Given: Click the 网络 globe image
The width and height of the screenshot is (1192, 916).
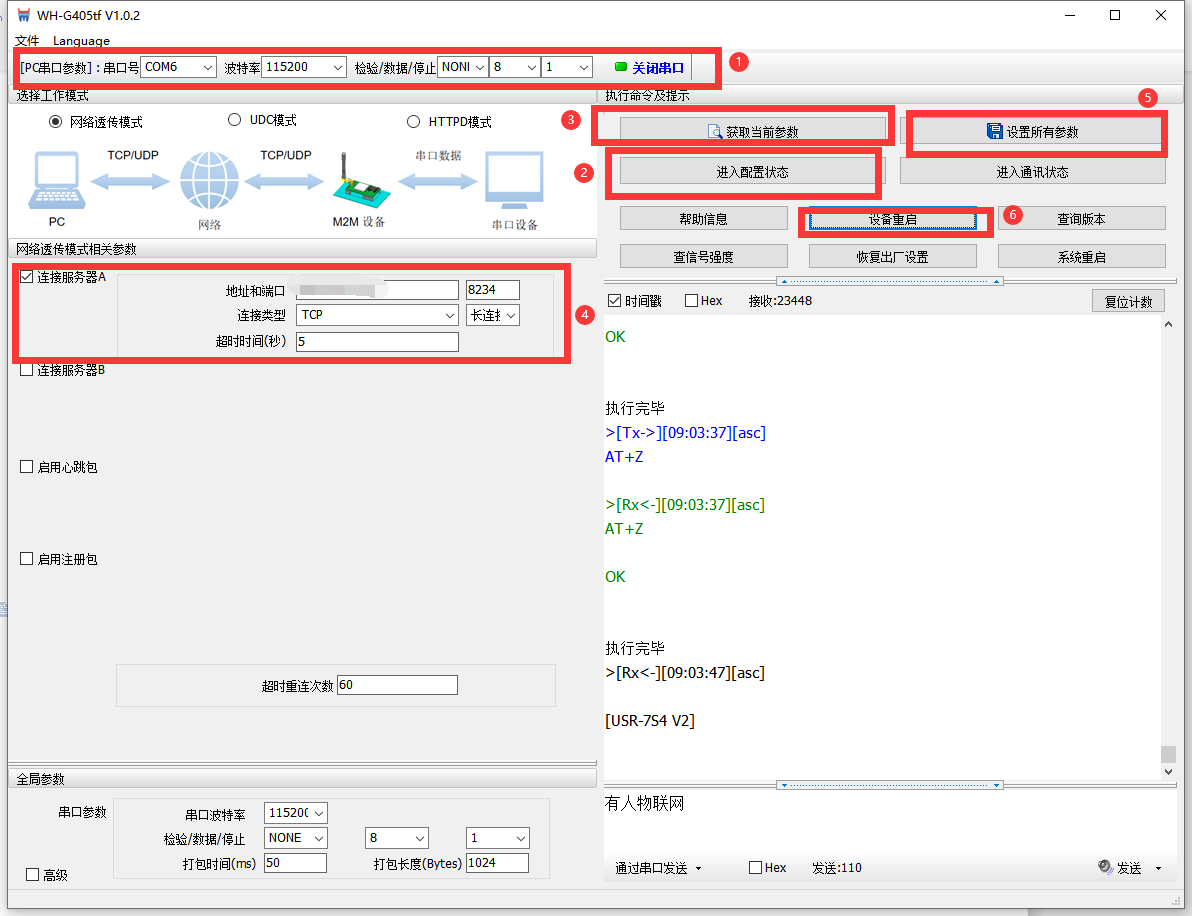Looking at the screenshot, I should 209,182.
